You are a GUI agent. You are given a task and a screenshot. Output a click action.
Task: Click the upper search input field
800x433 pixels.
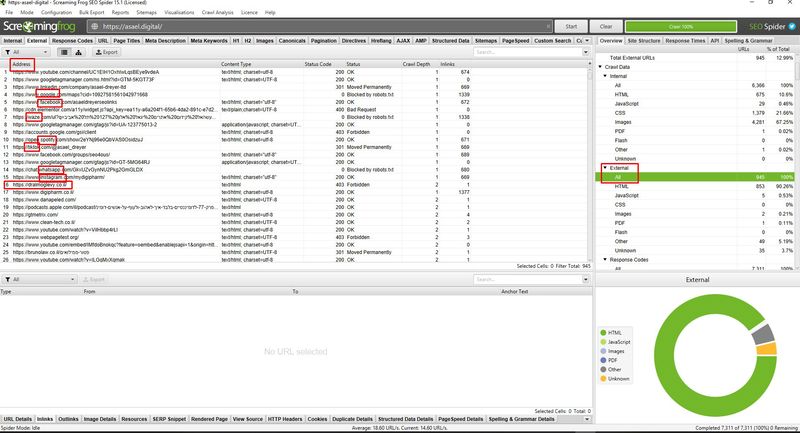click(528, 52)
